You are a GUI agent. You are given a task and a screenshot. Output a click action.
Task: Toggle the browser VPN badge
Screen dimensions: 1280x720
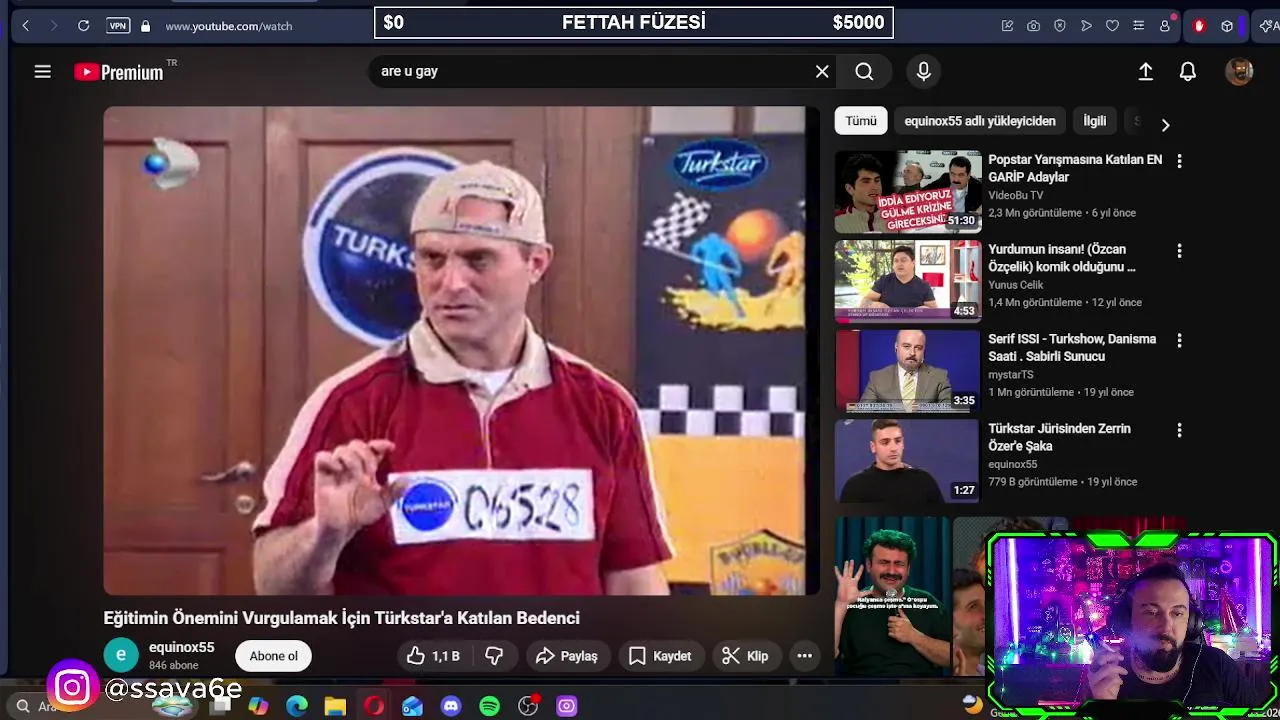(118, 26)
